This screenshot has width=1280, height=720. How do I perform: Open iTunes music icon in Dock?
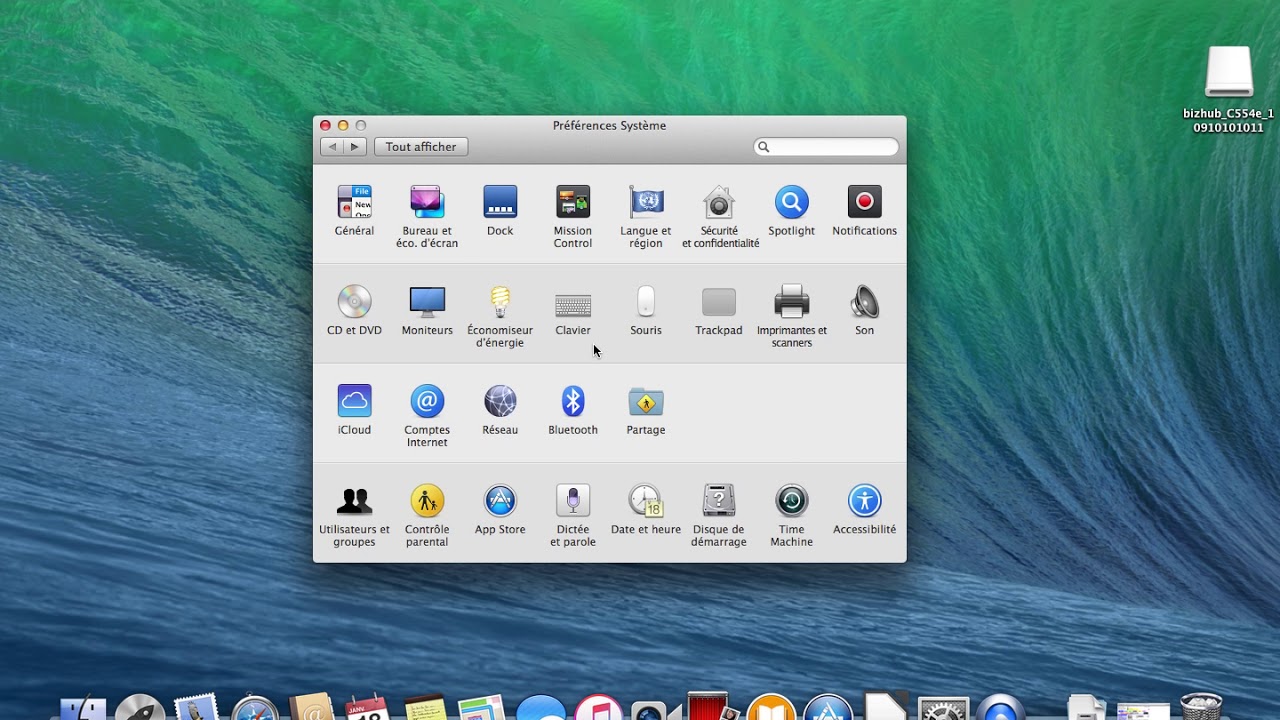tap(598, 707)
